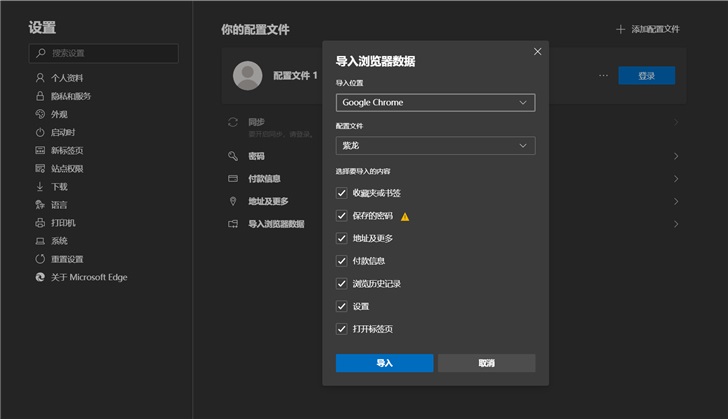Expand the 密码 row chevron
The height and width of the screenshot is (419, 728).
676,157
